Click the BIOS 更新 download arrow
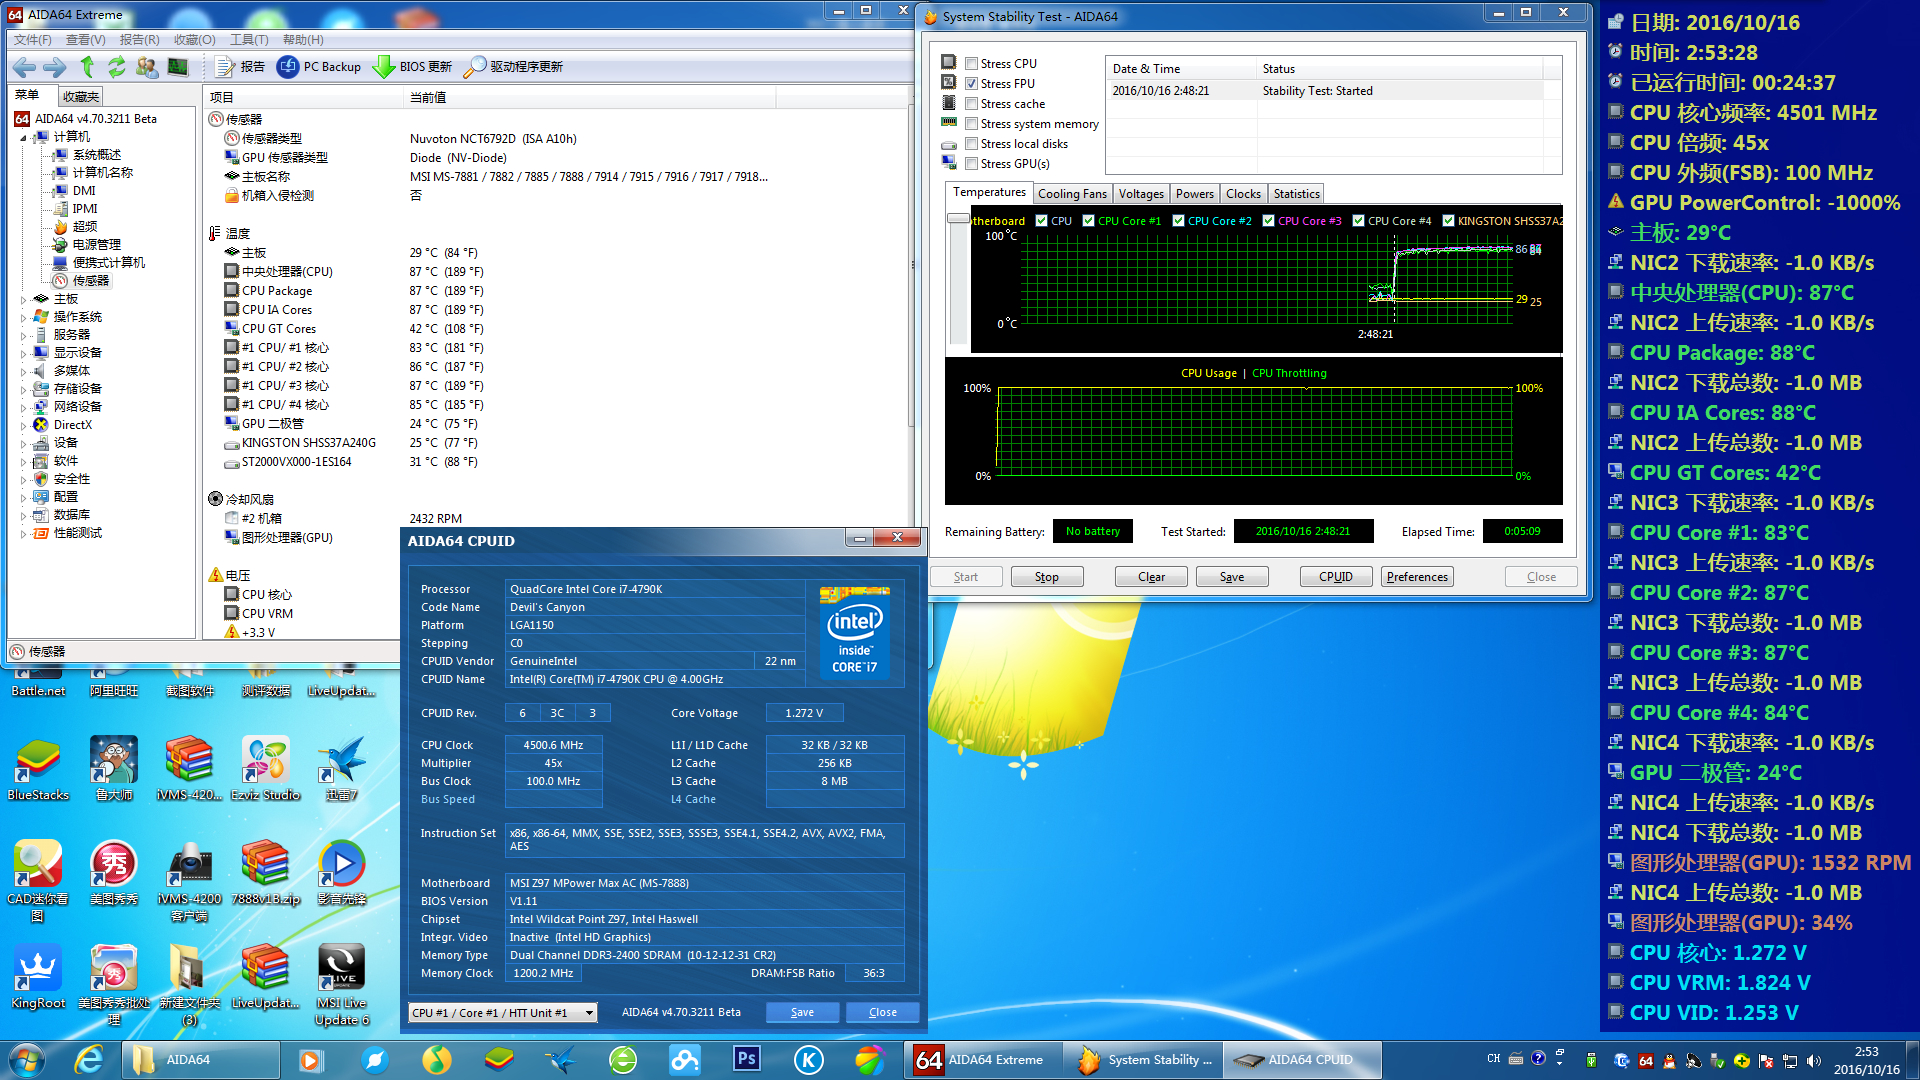 tap(384, 67)
